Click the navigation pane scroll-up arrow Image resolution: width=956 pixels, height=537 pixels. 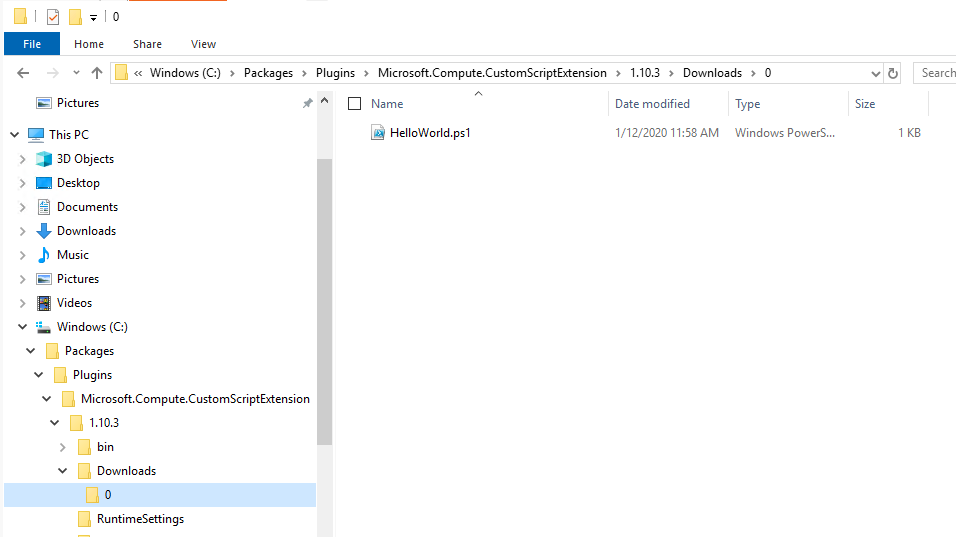click(324, 101)
